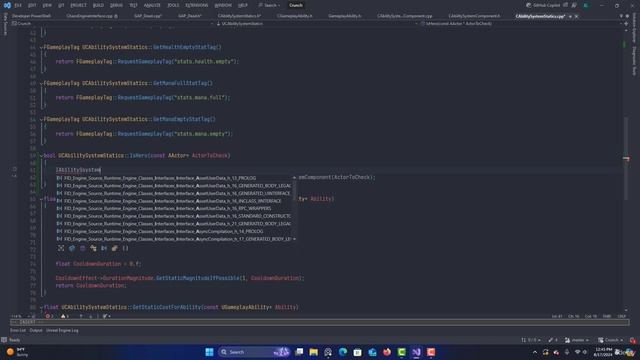640x360 pixels.
Task: Open the Unreal Engine Log tab
Action: (62, 331)
